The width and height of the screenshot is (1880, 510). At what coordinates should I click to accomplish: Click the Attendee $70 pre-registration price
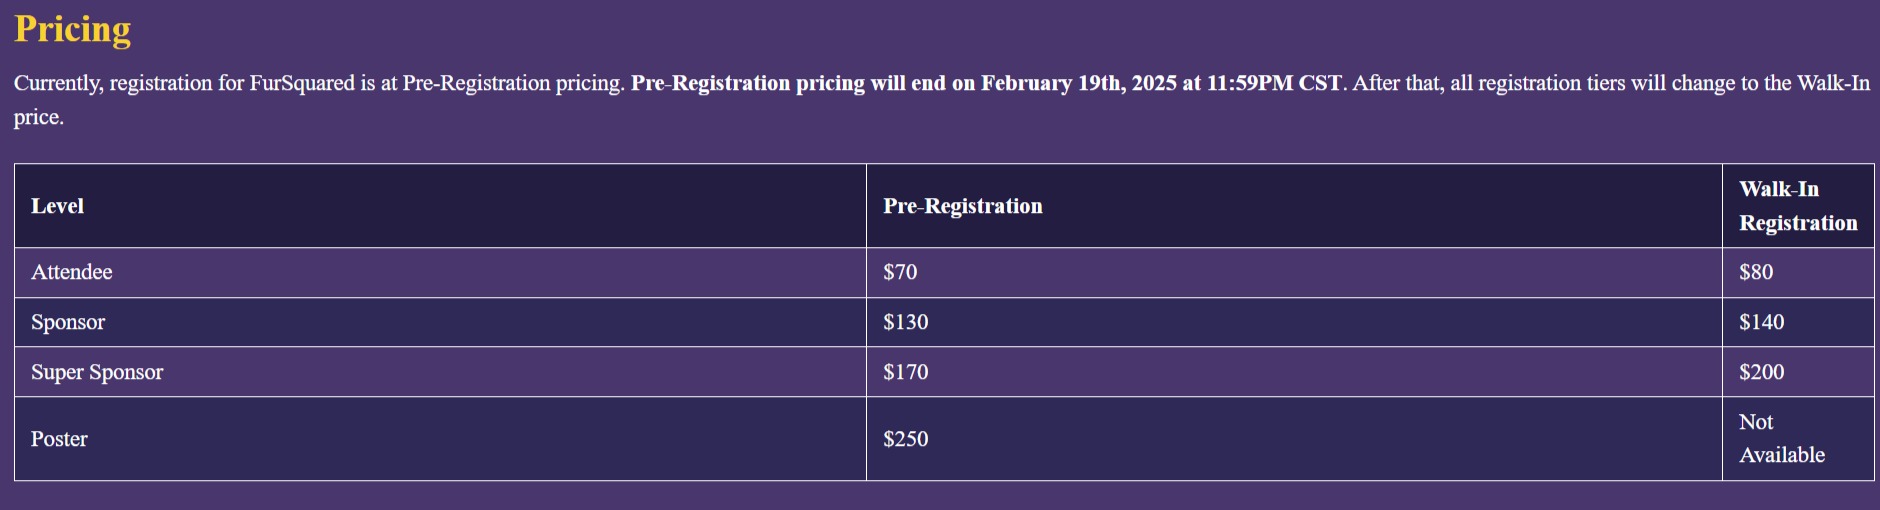point(900,272)
